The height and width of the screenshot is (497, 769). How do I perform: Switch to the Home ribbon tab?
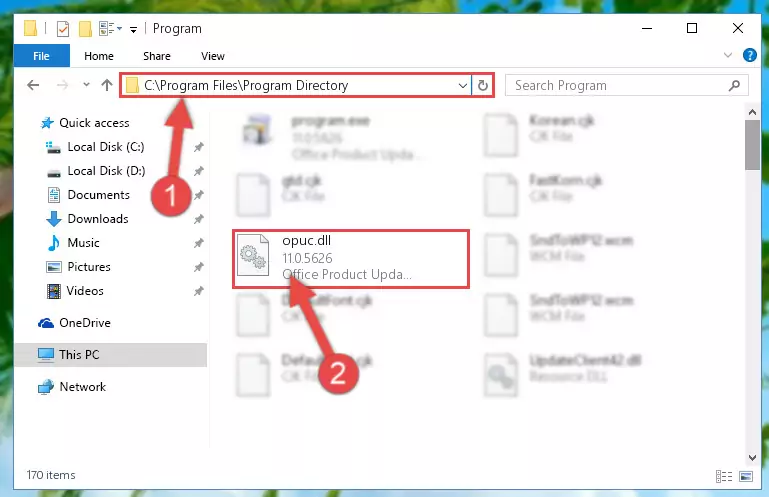(x=99, y=56)
